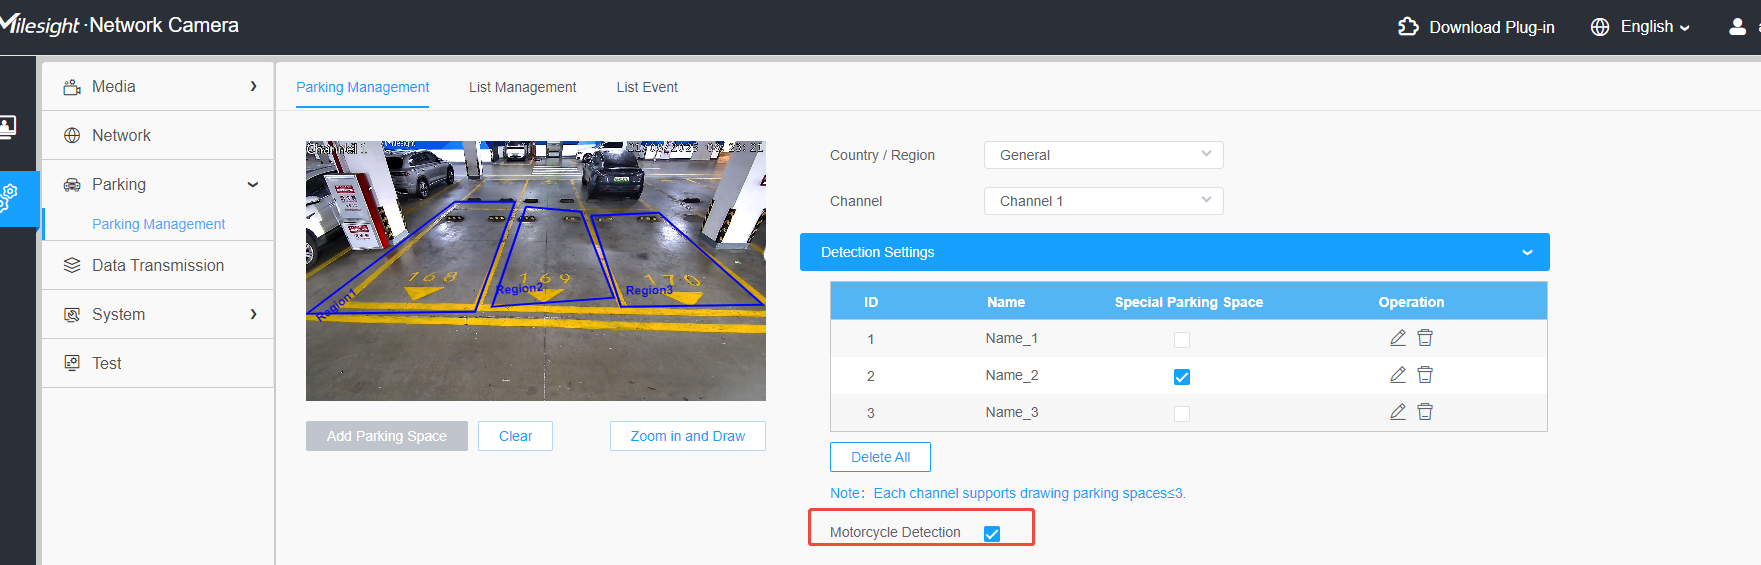Open settings gear in left sidebar

pyautogui.click(x=8, y=197)
